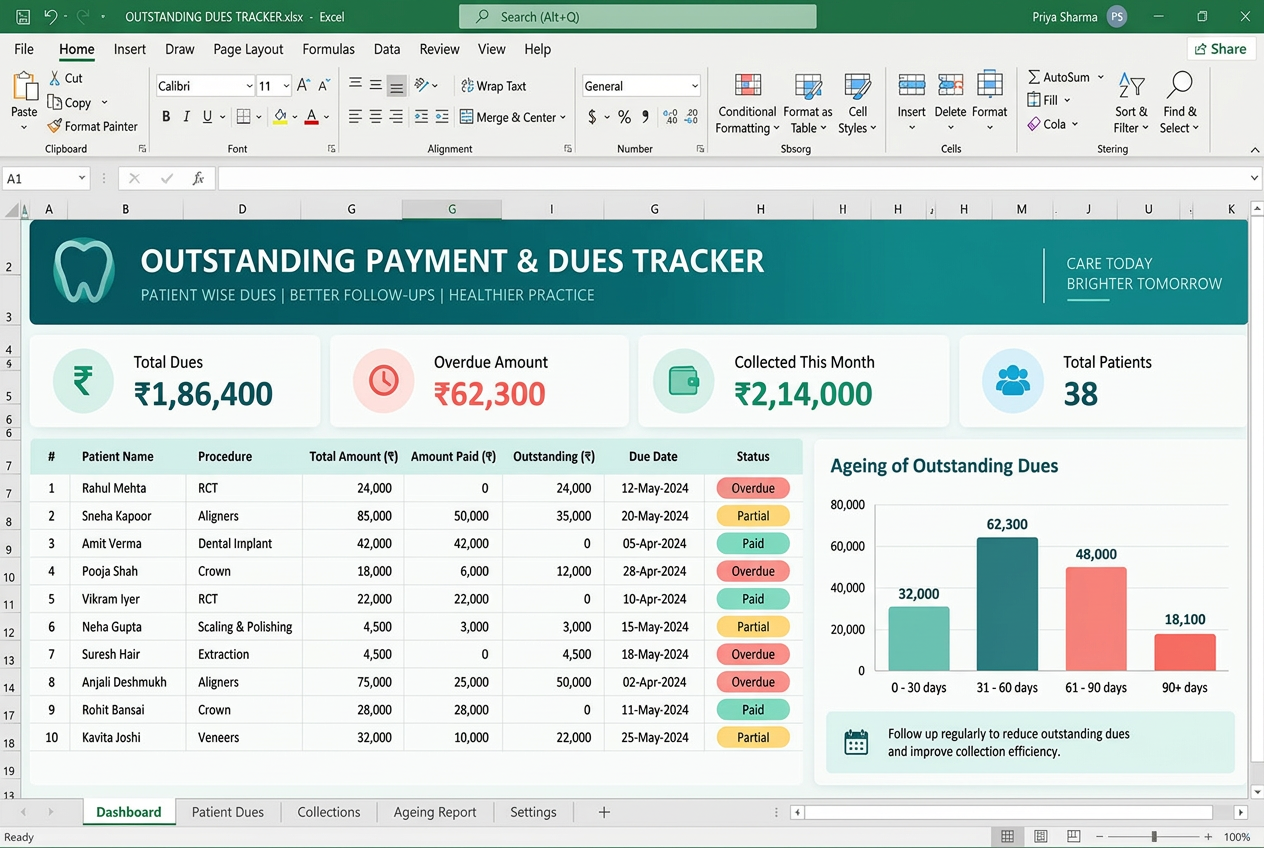The width and height of the screenshot is (1264, 848).
Task: Cut the selection with the scissors icon
Action: click(x=54, y=78)
